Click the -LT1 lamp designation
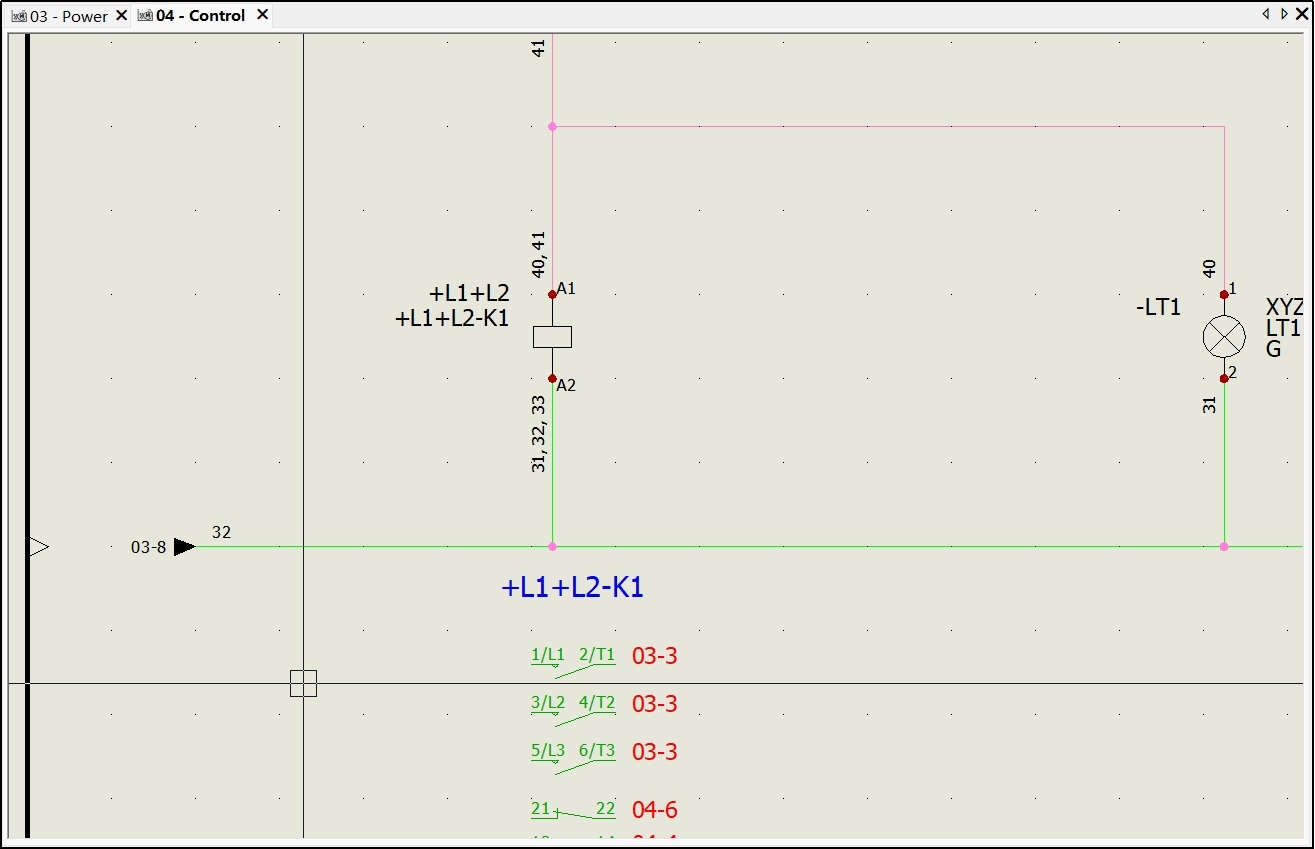 (1158, 308)
